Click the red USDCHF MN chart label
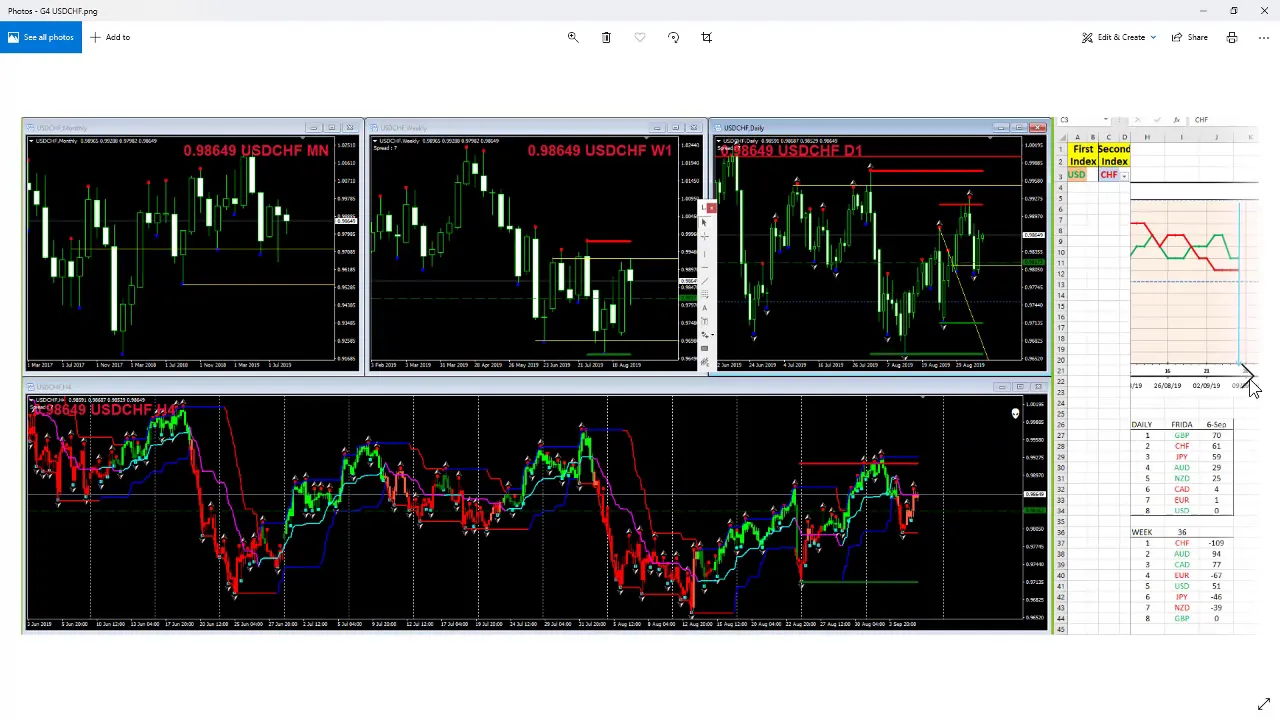The width and height of the screenshot is (1280, 720). 255,150
